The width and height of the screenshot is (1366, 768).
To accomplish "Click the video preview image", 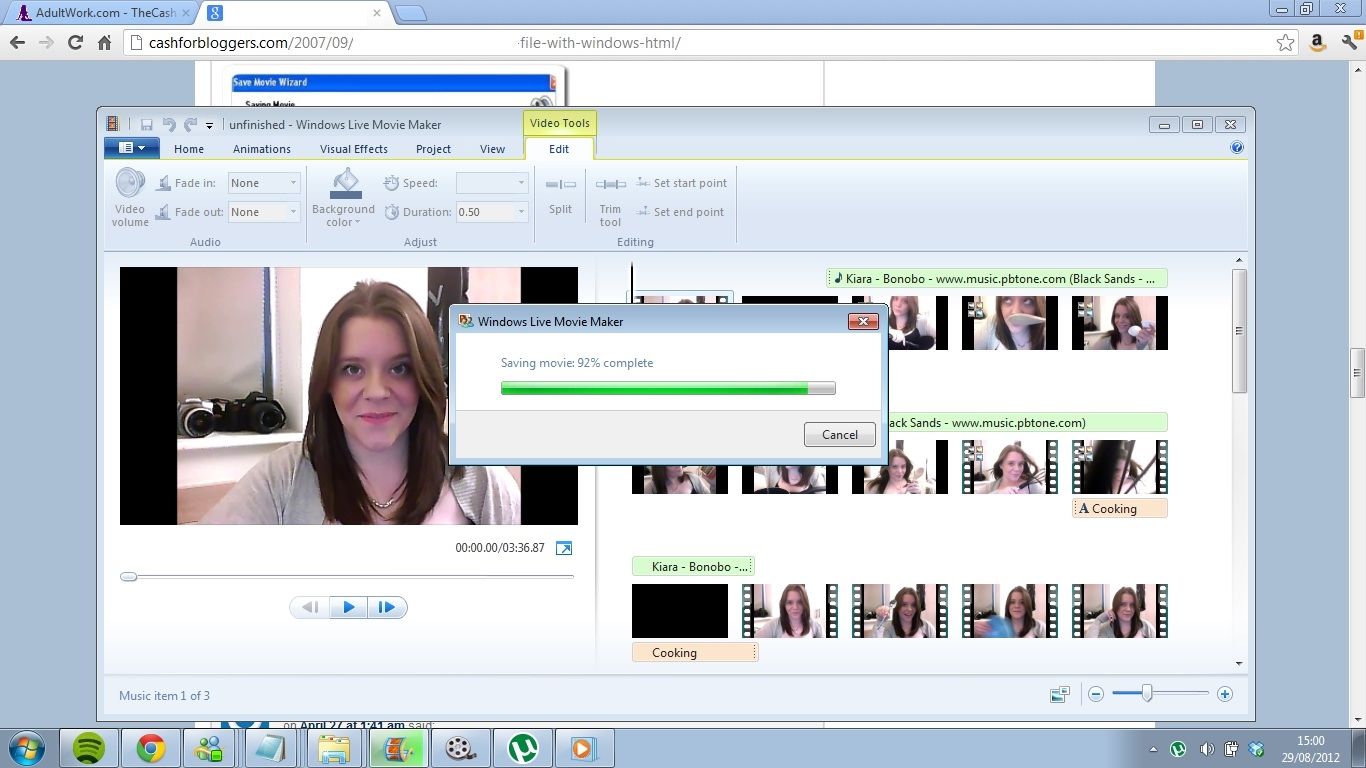I will click(349, 396).
